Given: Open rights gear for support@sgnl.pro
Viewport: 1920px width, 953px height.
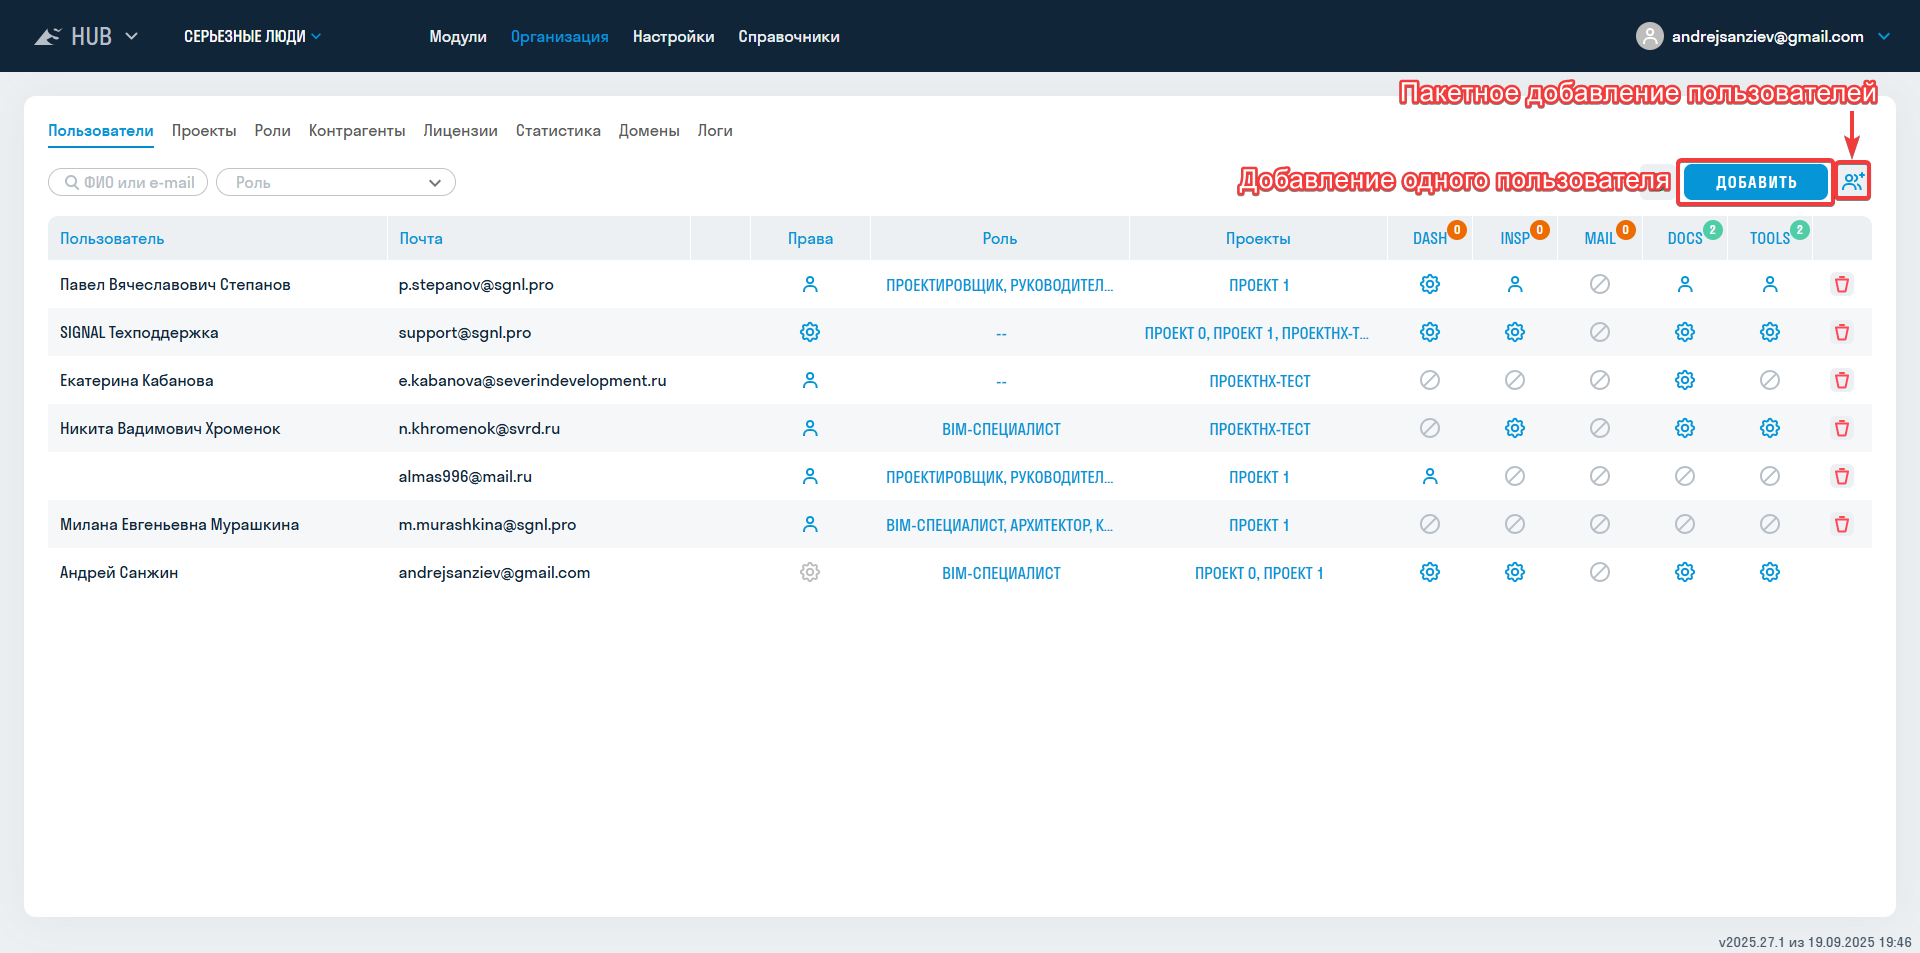Looking at the screenshot, I should (809, 333).
